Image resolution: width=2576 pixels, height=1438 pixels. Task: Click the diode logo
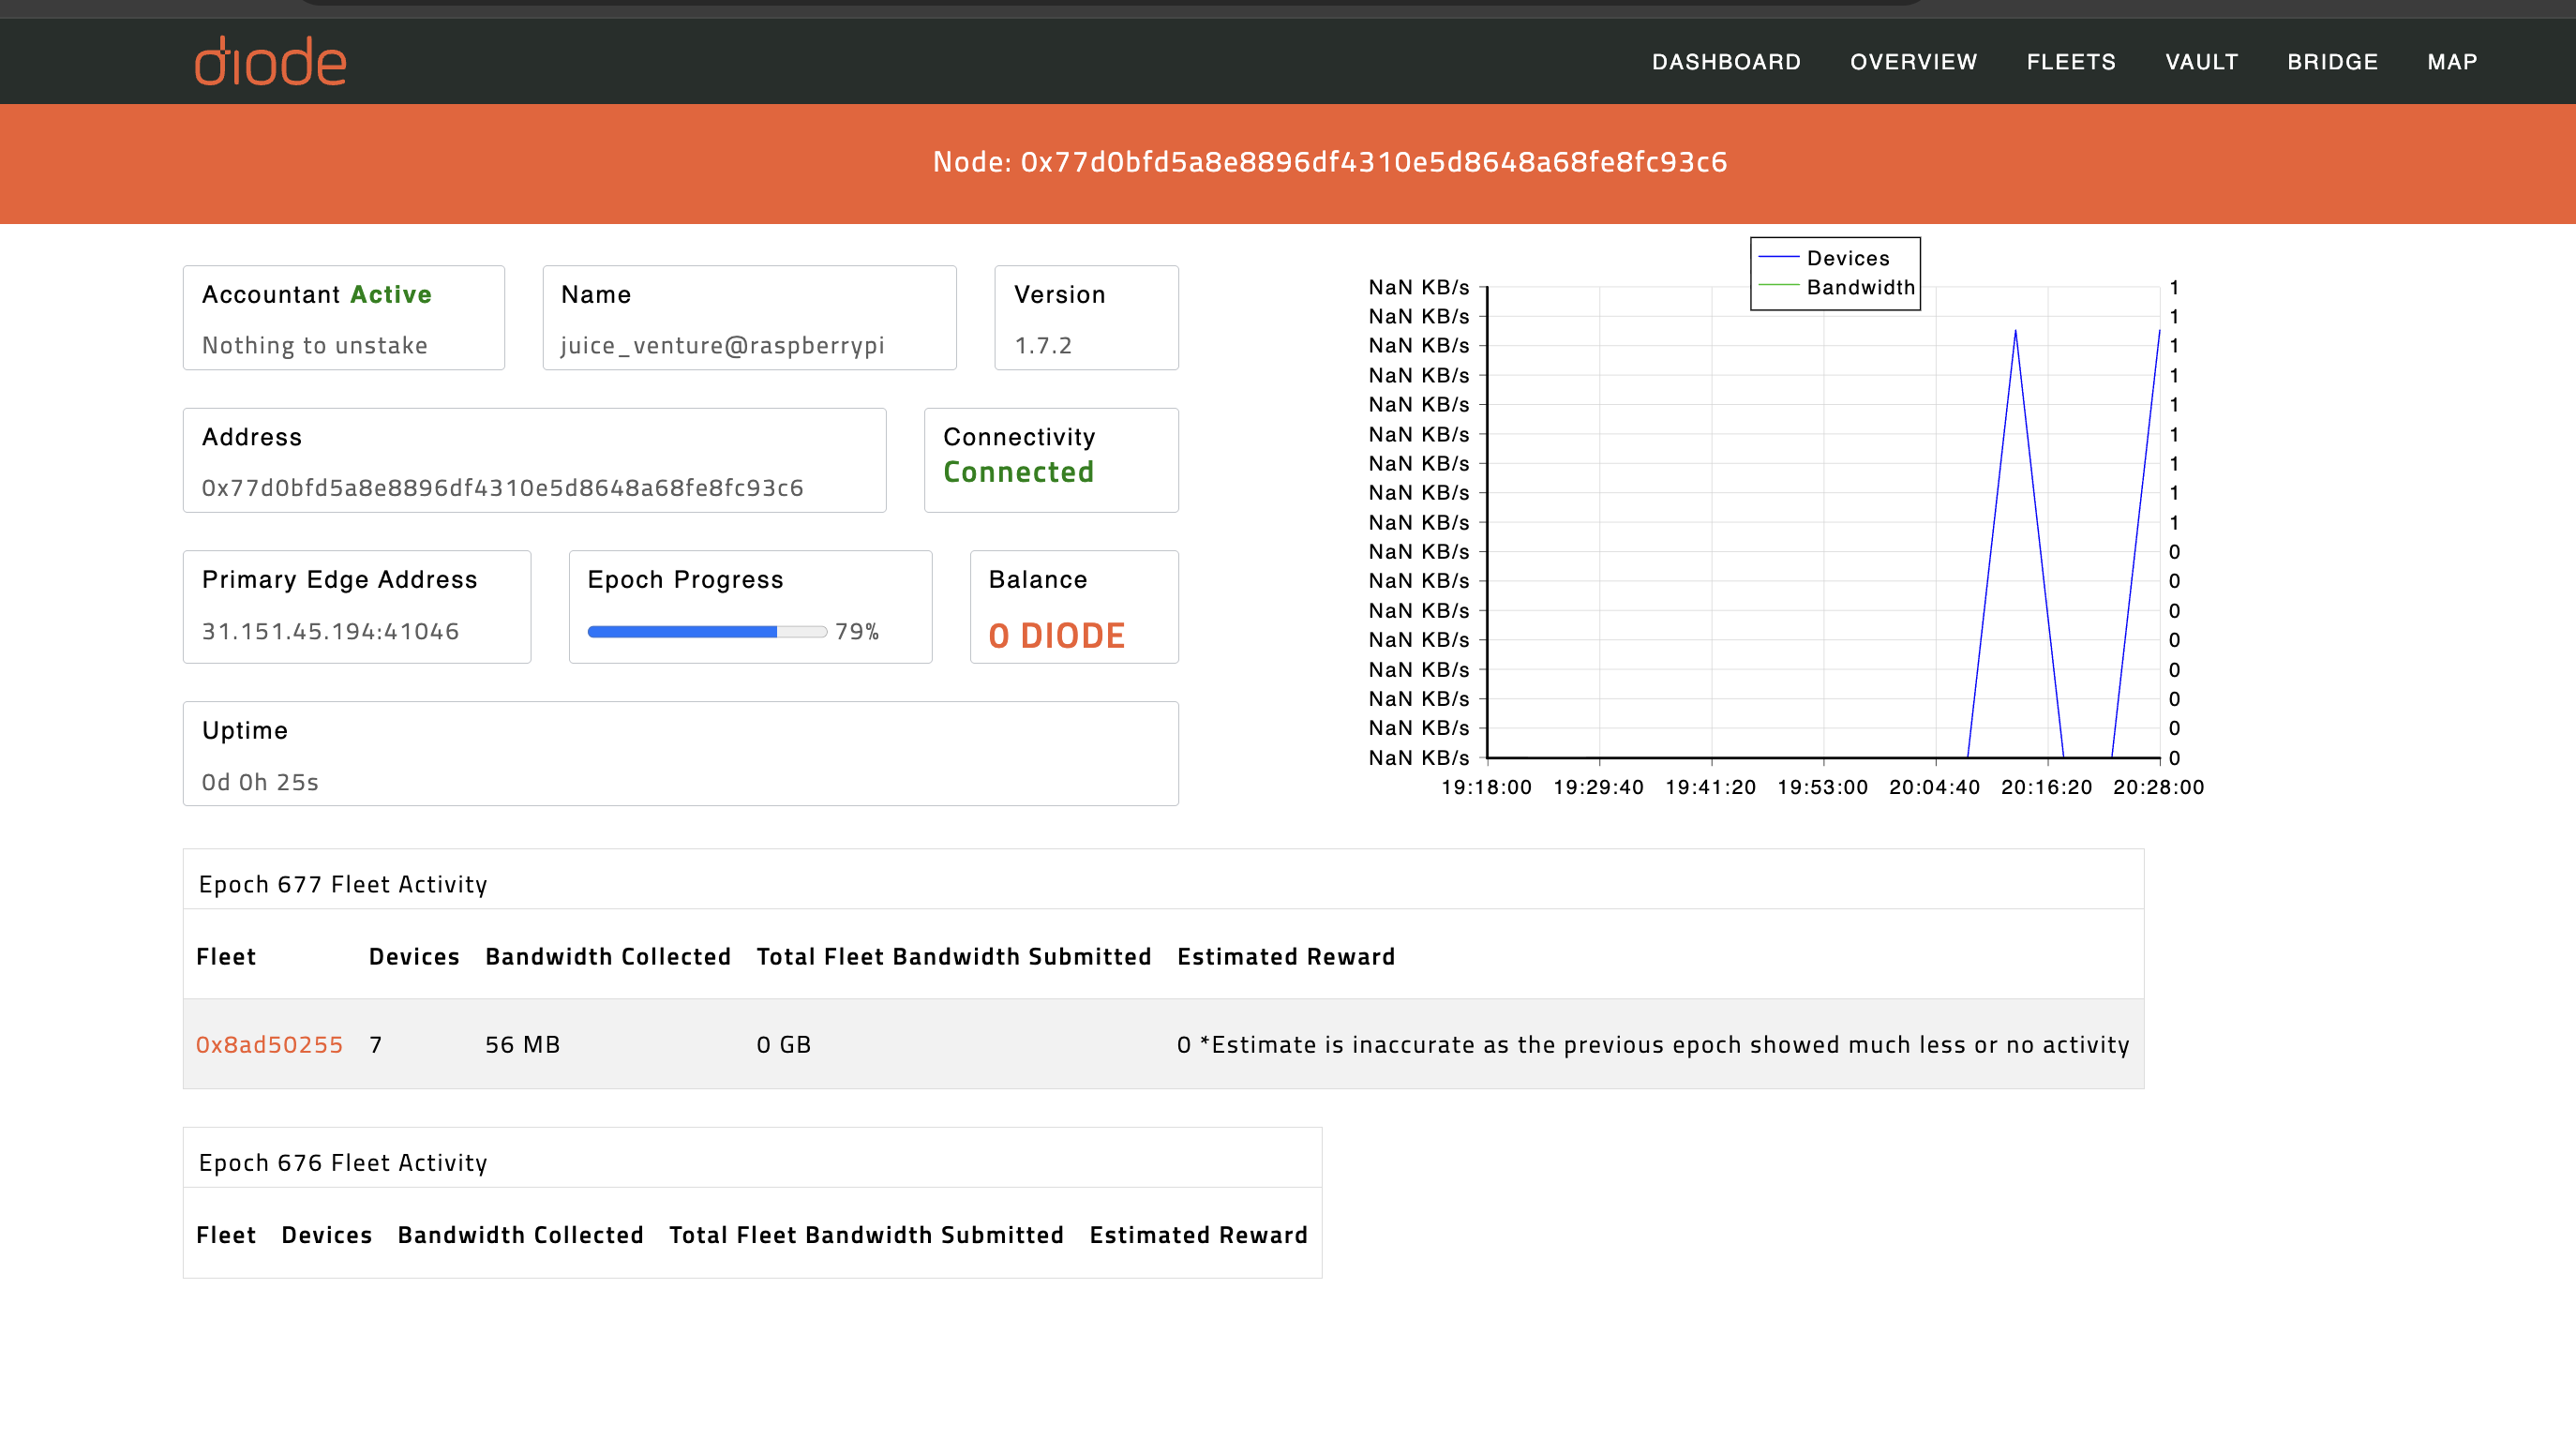coord(270,62)
